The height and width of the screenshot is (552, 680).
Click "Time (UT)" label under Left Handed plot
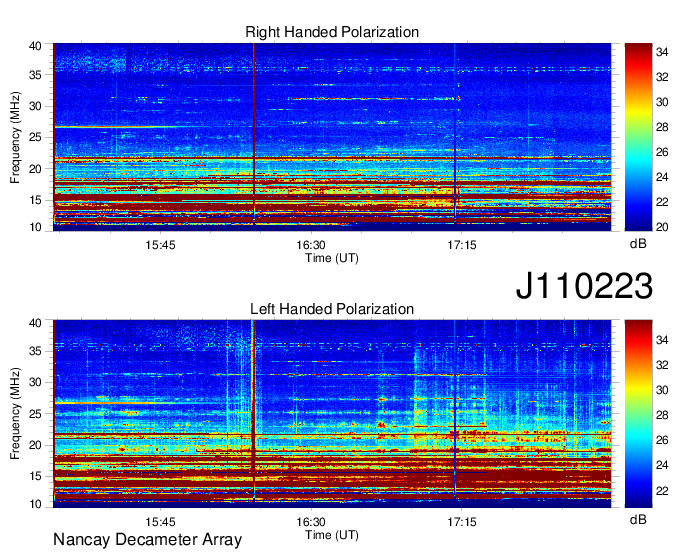point(332,535)
